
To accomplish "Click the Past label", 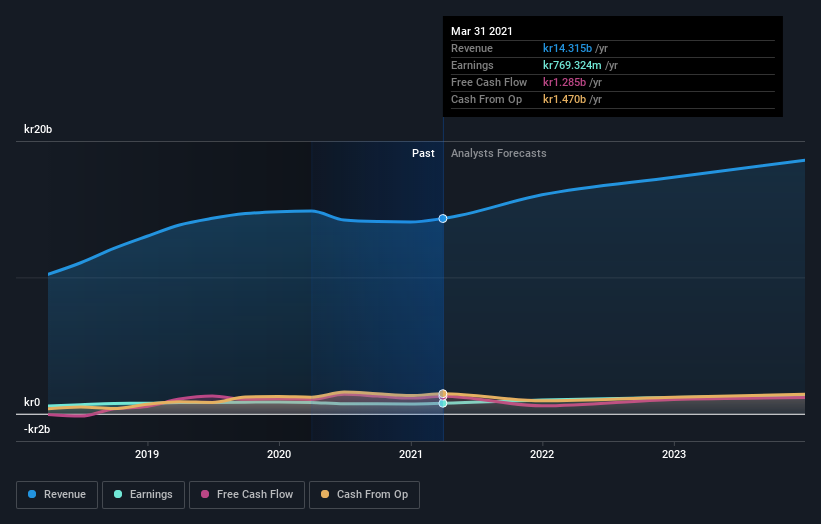I will click(x=423, y=153).
